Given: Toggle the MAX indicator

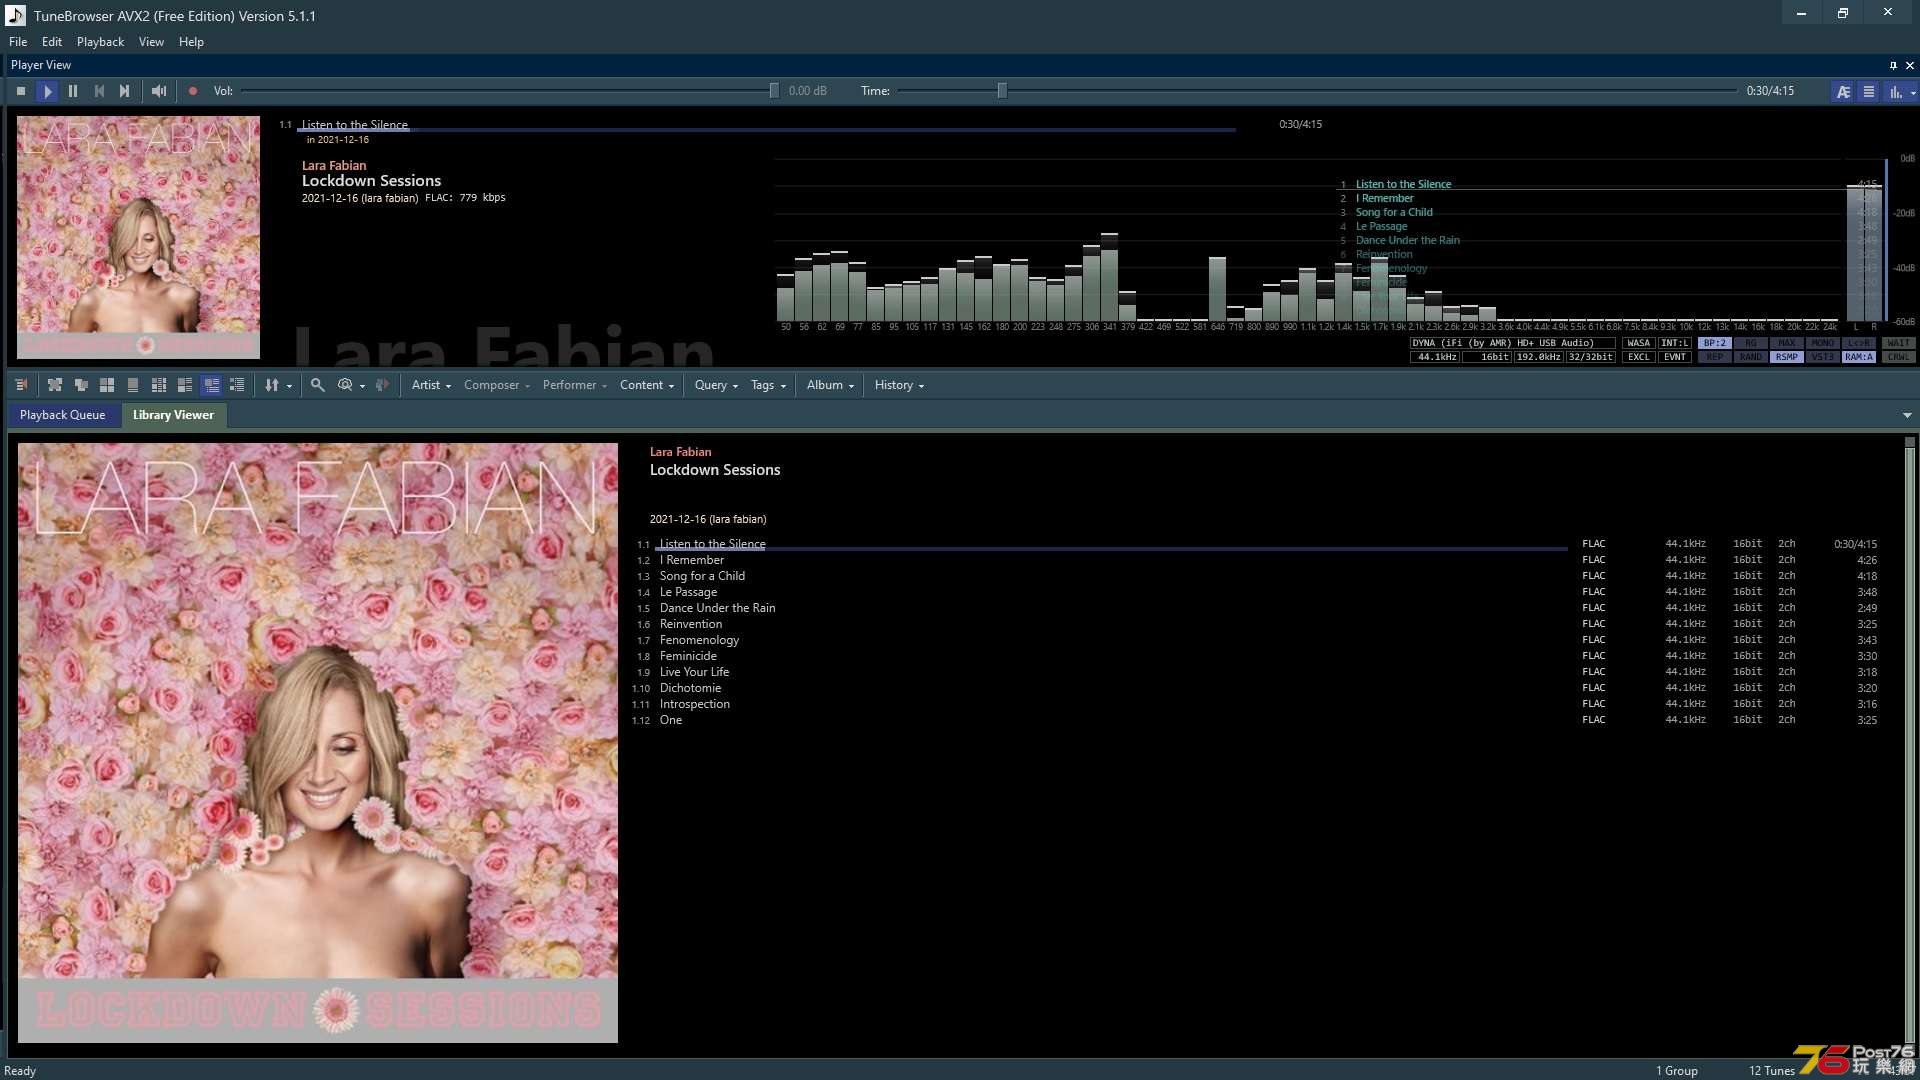Looking at the screenshot, I should coord(1787,343).
